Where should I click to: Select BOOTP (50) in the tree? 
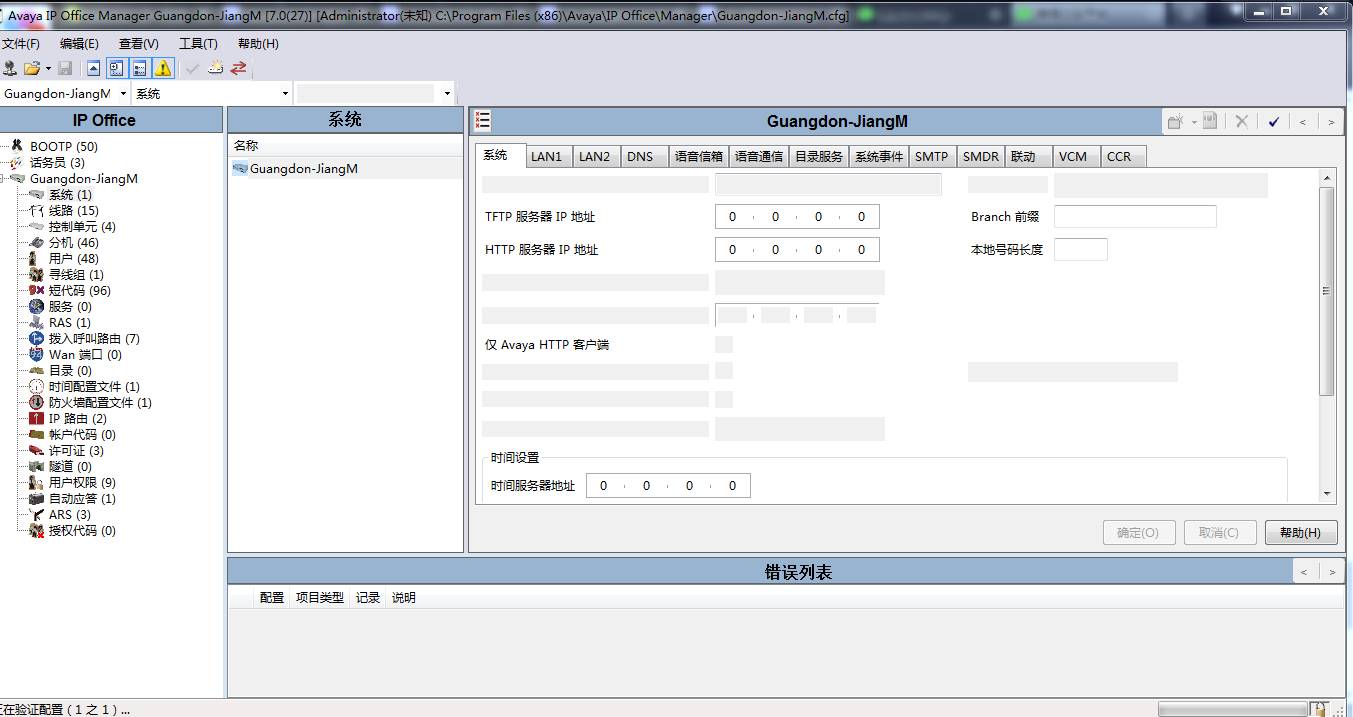(63, 147)
